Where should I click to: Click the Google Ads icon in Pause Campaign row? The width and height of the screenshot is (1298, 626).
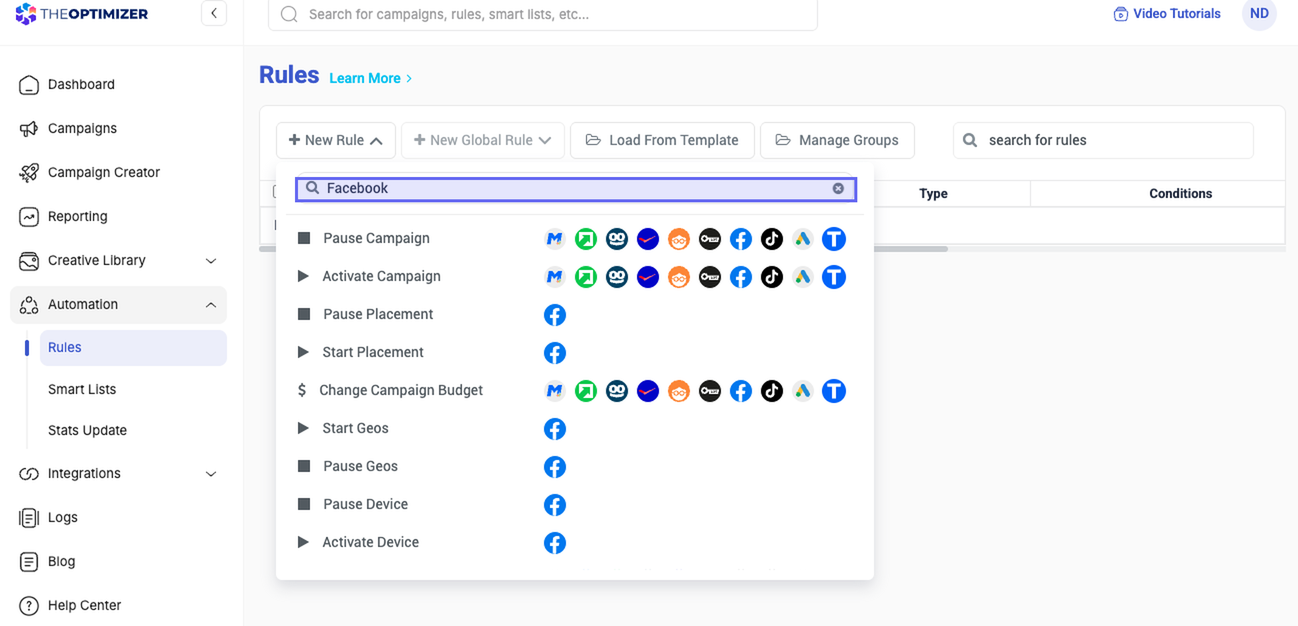point(803,239)
